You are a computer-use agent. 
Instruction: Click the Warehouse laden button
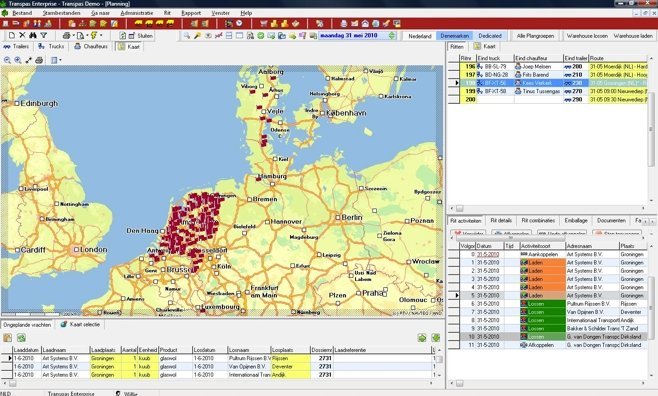click(x=633, y=36)
